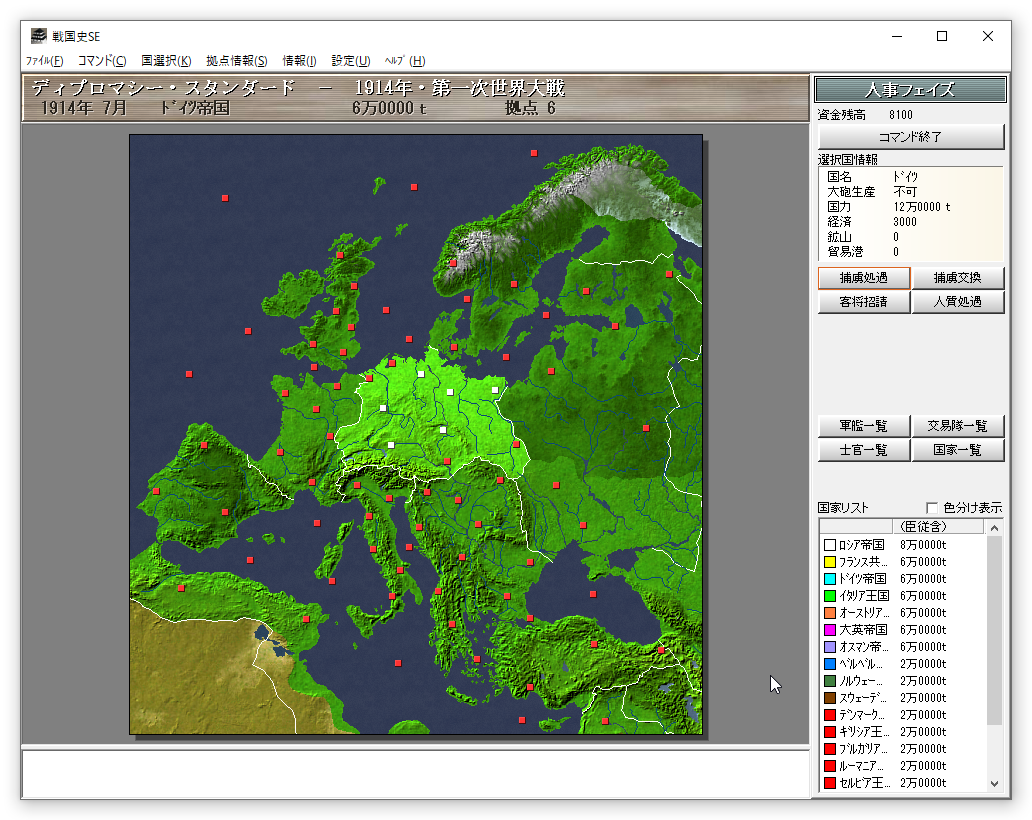Click the magenta 大英帝国 color square
Viewport: 1032px width, 820px height.
[829, 630]
